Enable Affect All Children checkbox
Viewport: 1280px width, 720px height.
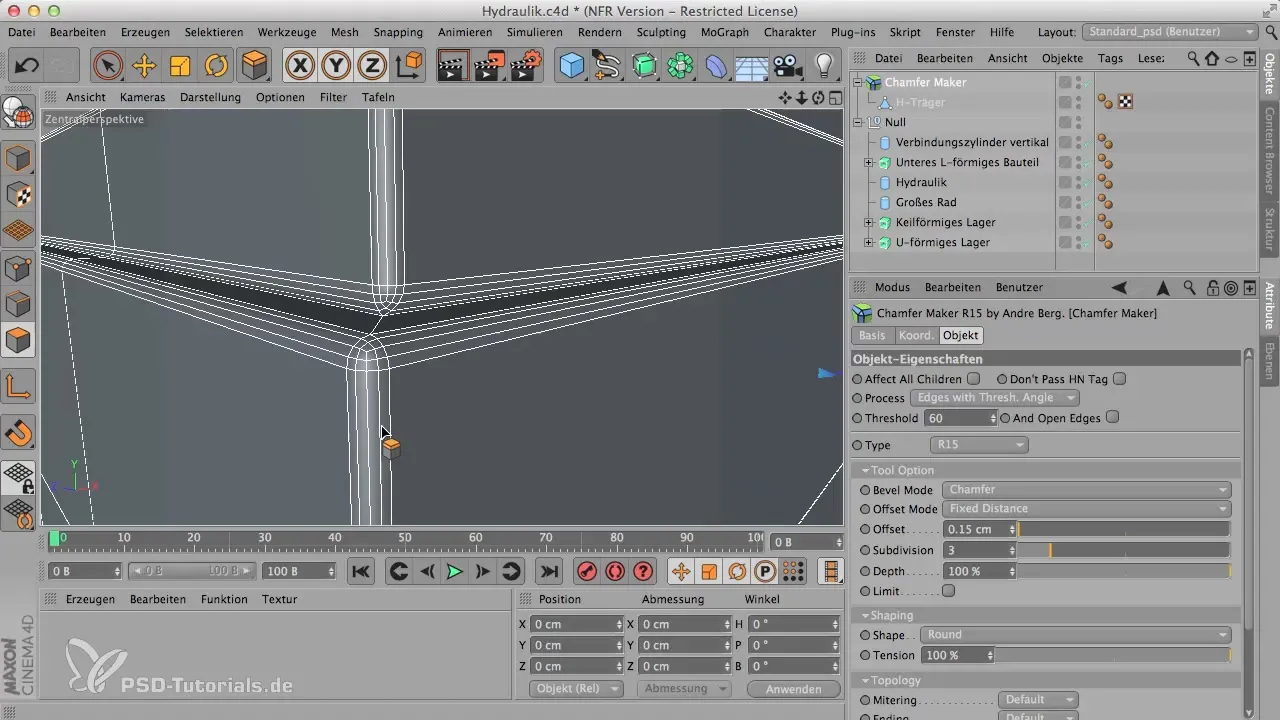point(973,379)
